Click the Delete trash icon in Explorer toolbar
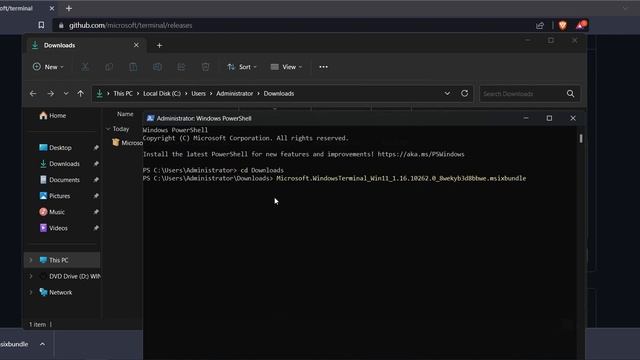Viewport: 640px width, 360px height. tap(205, 67)
